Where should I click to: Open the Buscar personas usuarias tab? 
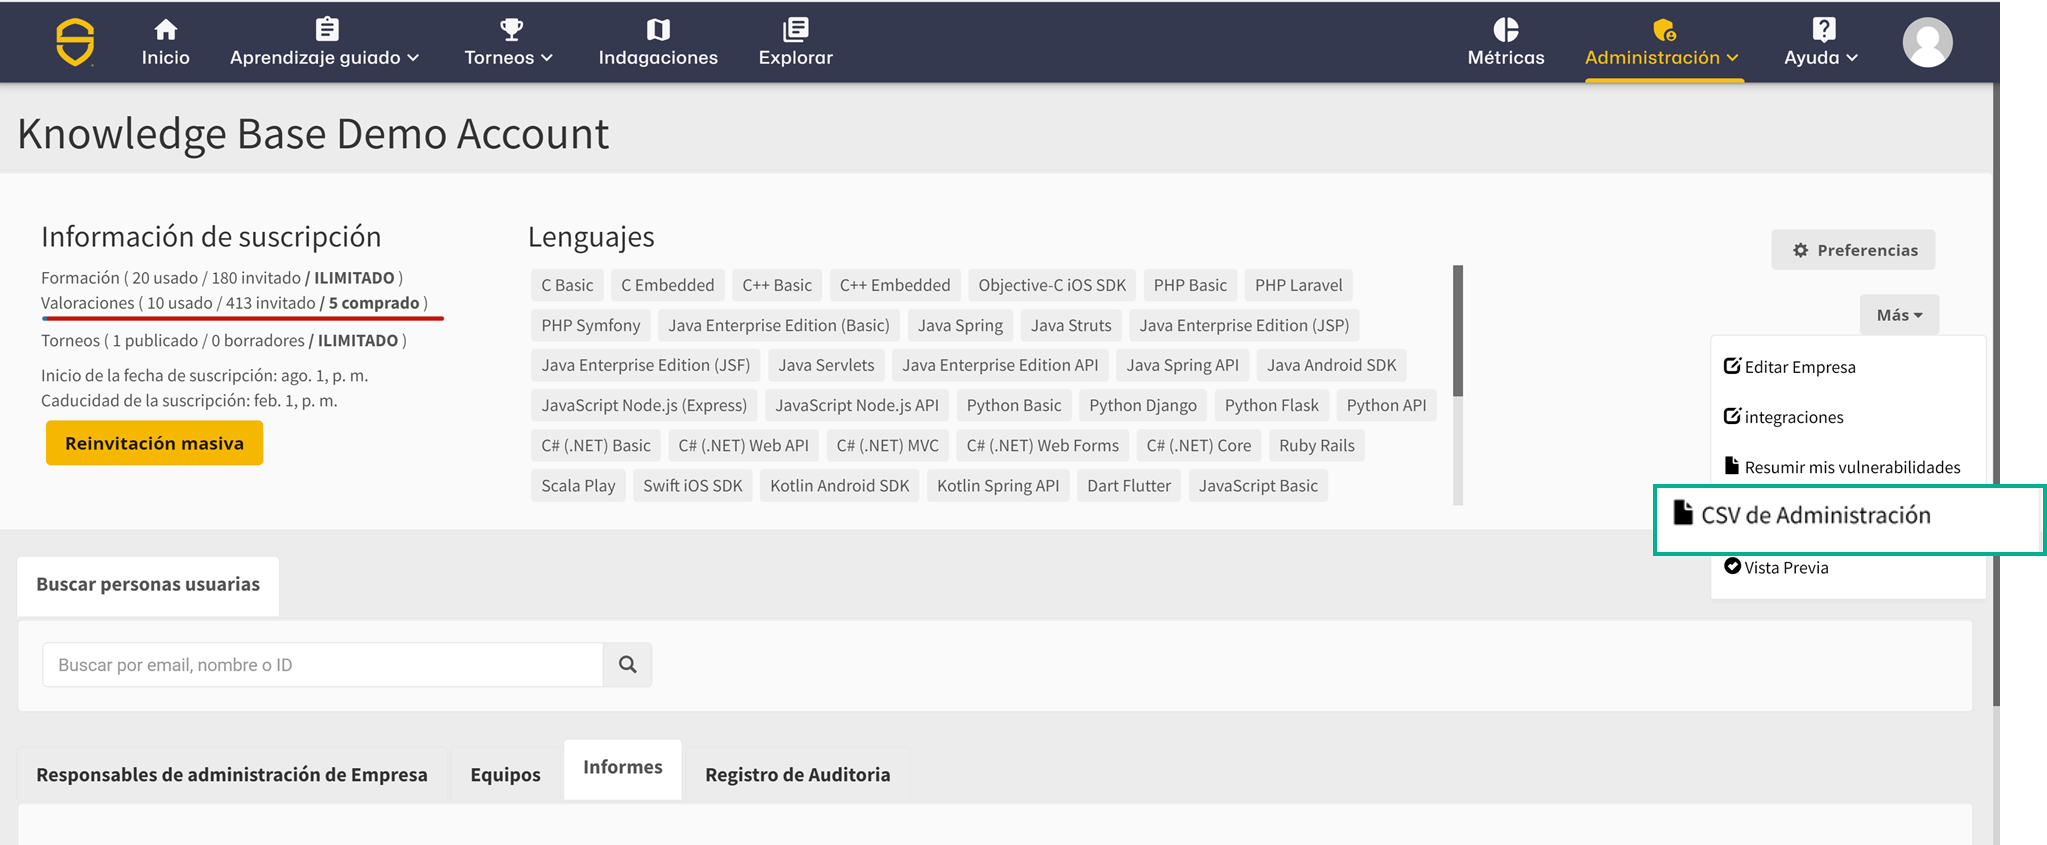148,585
